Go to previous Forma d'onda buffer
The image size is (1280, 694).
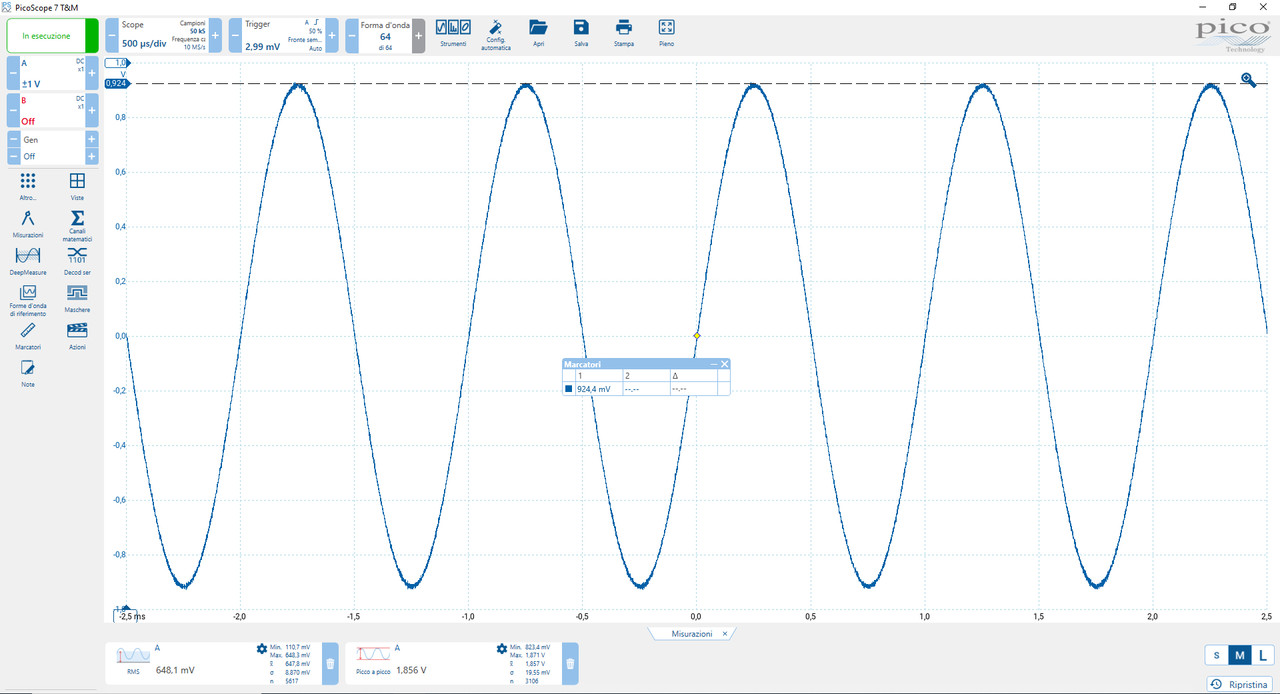pyautogui.click(x=352, y=36)
